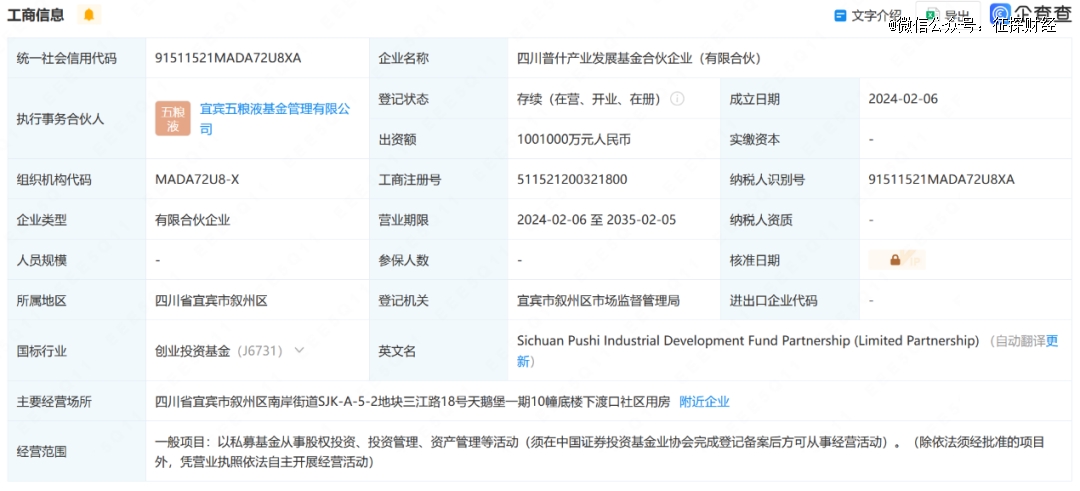1080x491 pixels.
Task: Click organization code MADA72U8-X
Action: pos(197,180)
